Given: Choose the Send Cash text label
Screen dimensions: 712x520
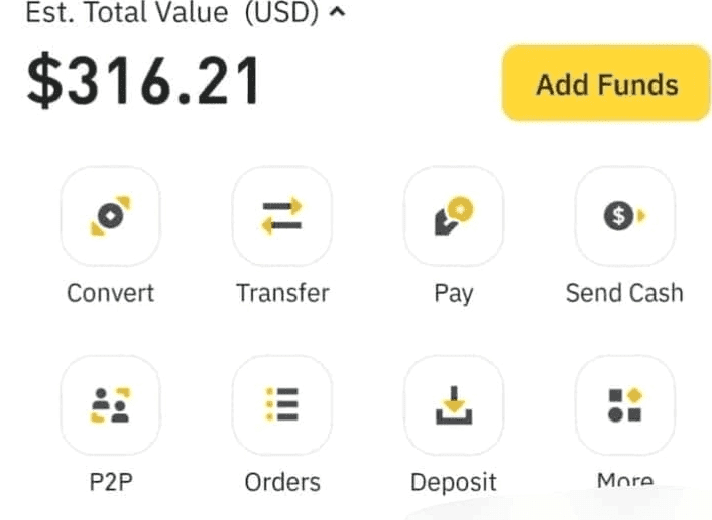Looking at the screenshot, I should tap(624, 293).
